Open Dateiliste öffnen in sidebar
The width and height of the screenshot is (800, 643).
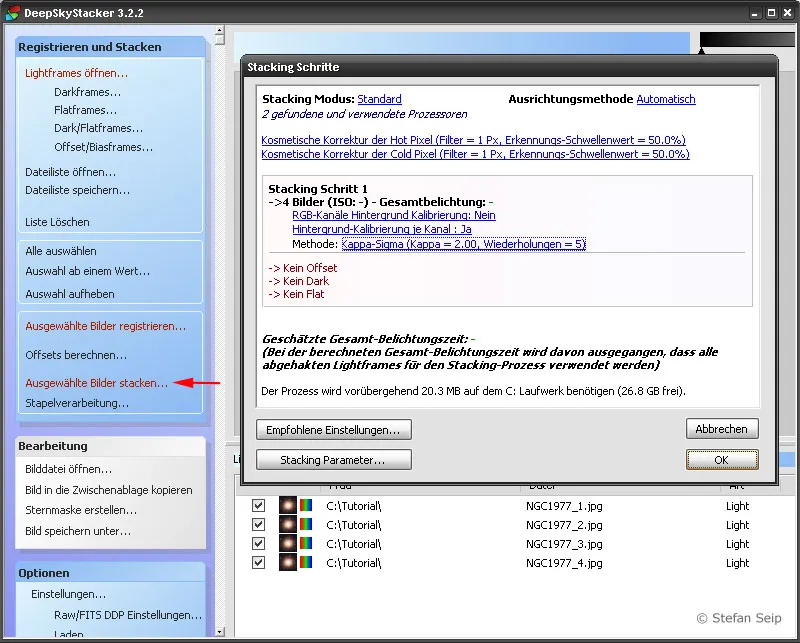pos(70,172)
